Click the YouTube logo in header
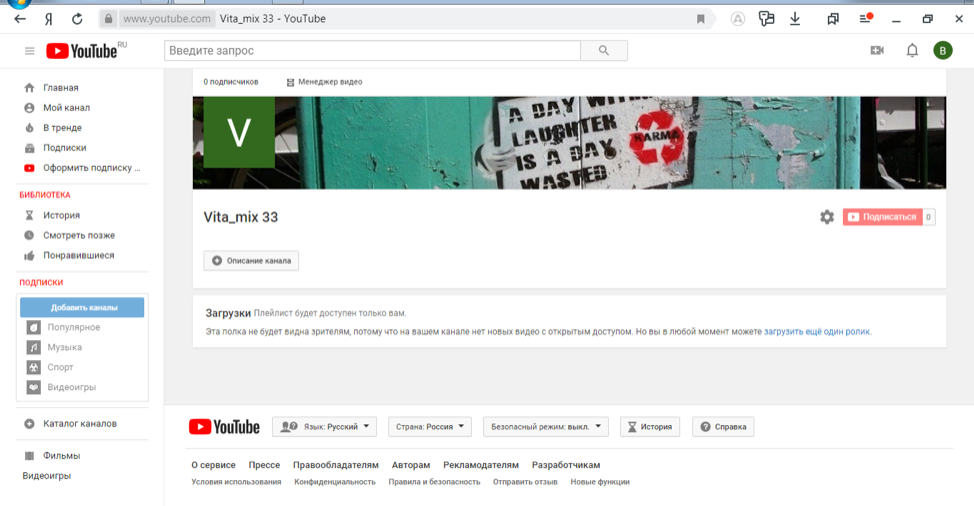Image resolution: width=974 pixels, height=506 pixels. [x=82, y=51]
